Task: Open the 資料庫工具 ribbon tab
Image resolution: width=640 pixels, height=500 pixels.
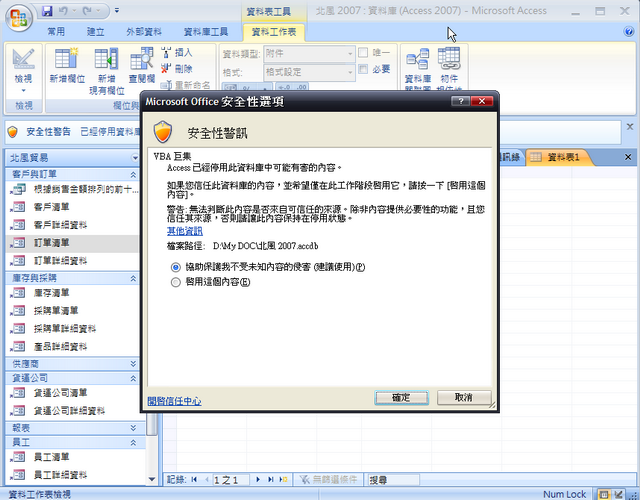Action: 206,31
